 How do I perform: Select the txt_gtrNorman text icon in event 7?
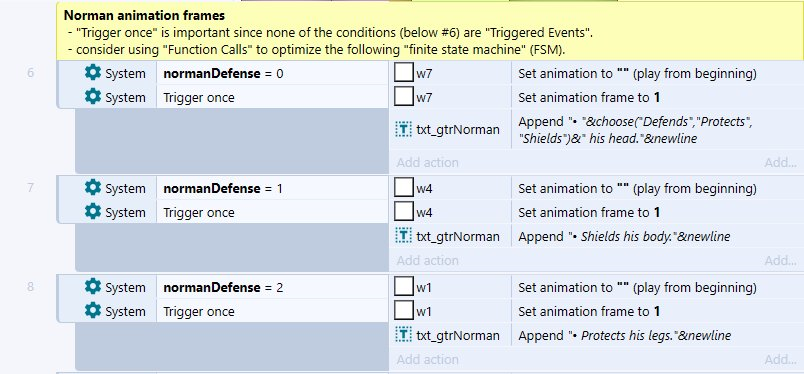click(x=404, y=236)
